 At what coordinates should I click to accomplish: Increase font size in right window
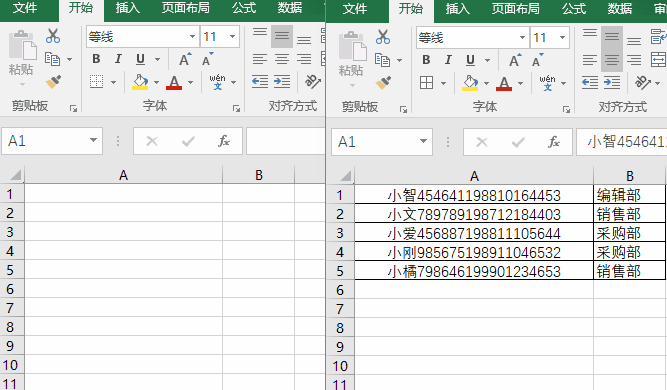pos(515,60)
